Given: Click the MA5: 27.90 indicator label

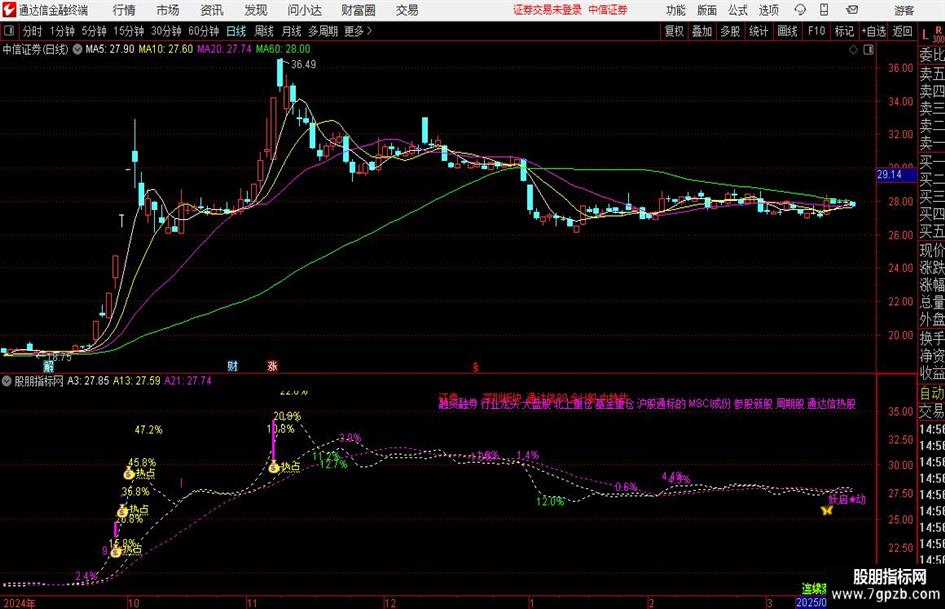Looking at the screenshot, I should point(110,49).
